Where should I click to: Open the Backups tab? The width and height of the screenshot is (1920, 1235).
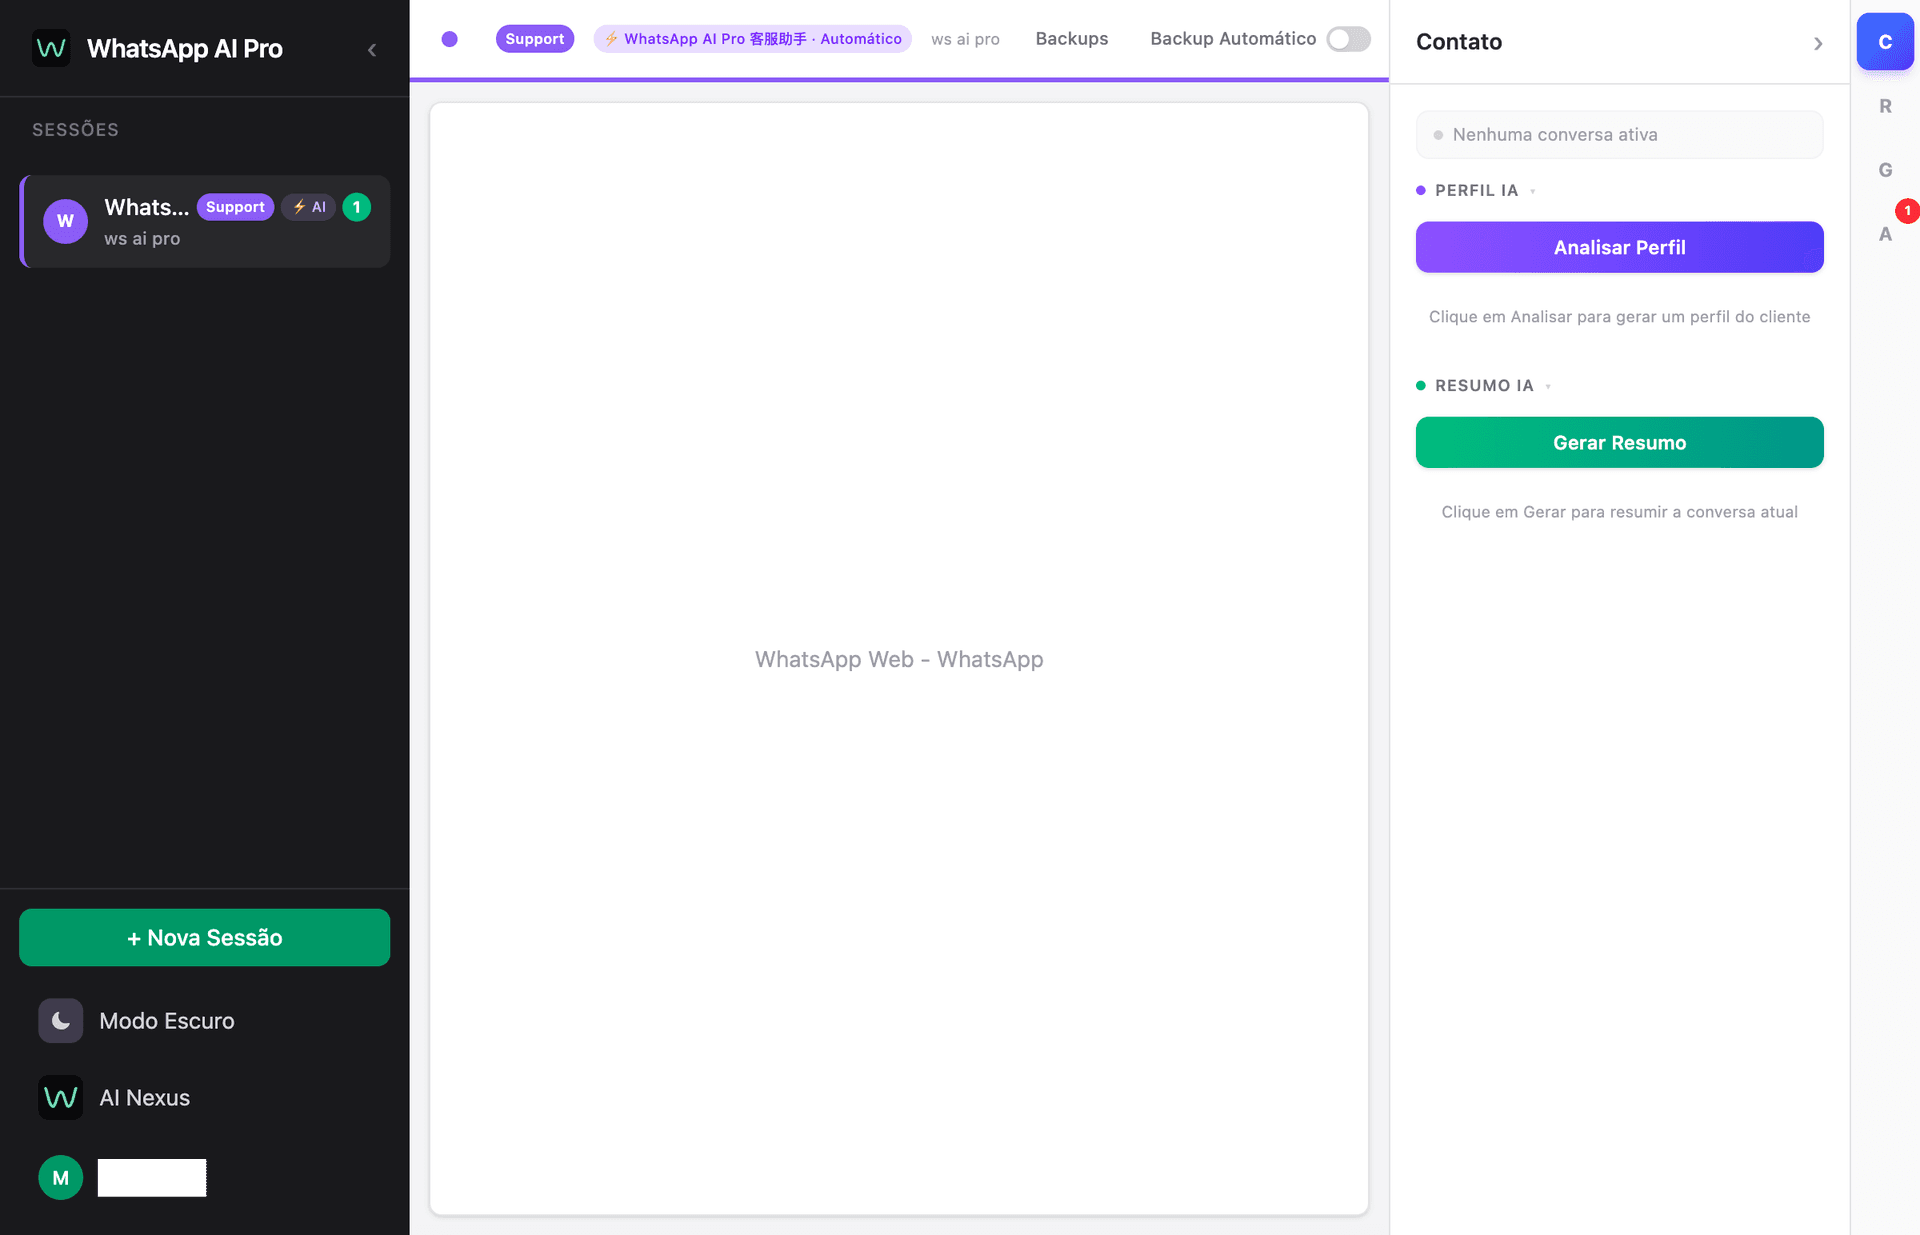[x=1071, y=39]
